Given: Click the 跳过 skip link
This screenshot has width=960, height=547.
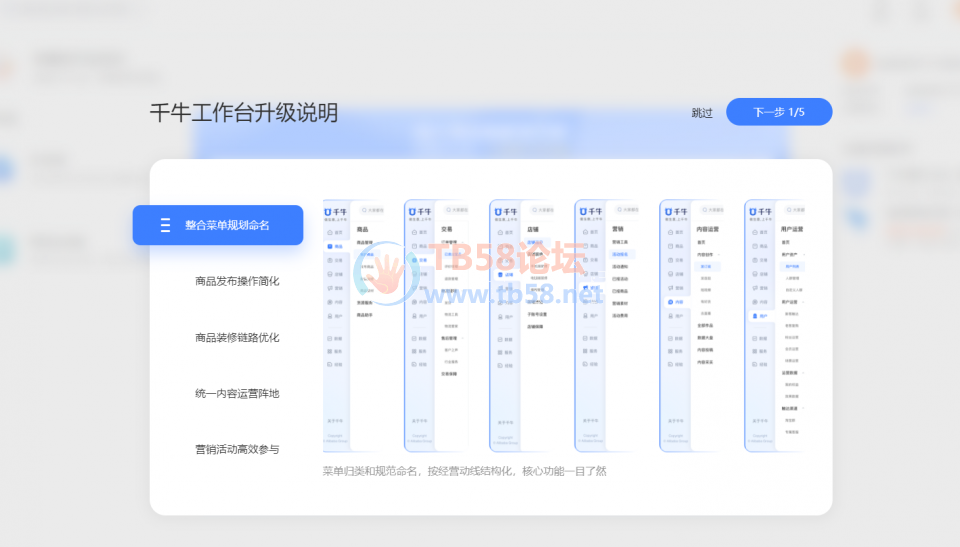Looking at the screenshot, I should click(702, 113).
